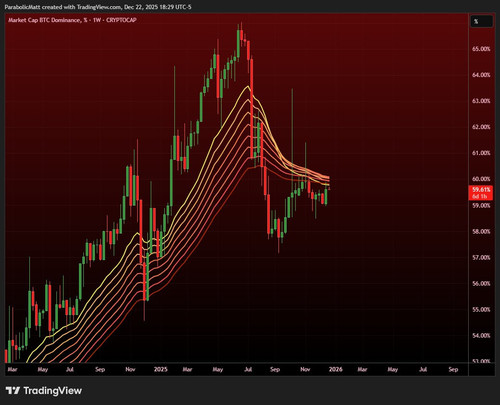Screen dimensions: 500x405
Task: Click the 61.00% price axis label
Action: pos(481,153)
